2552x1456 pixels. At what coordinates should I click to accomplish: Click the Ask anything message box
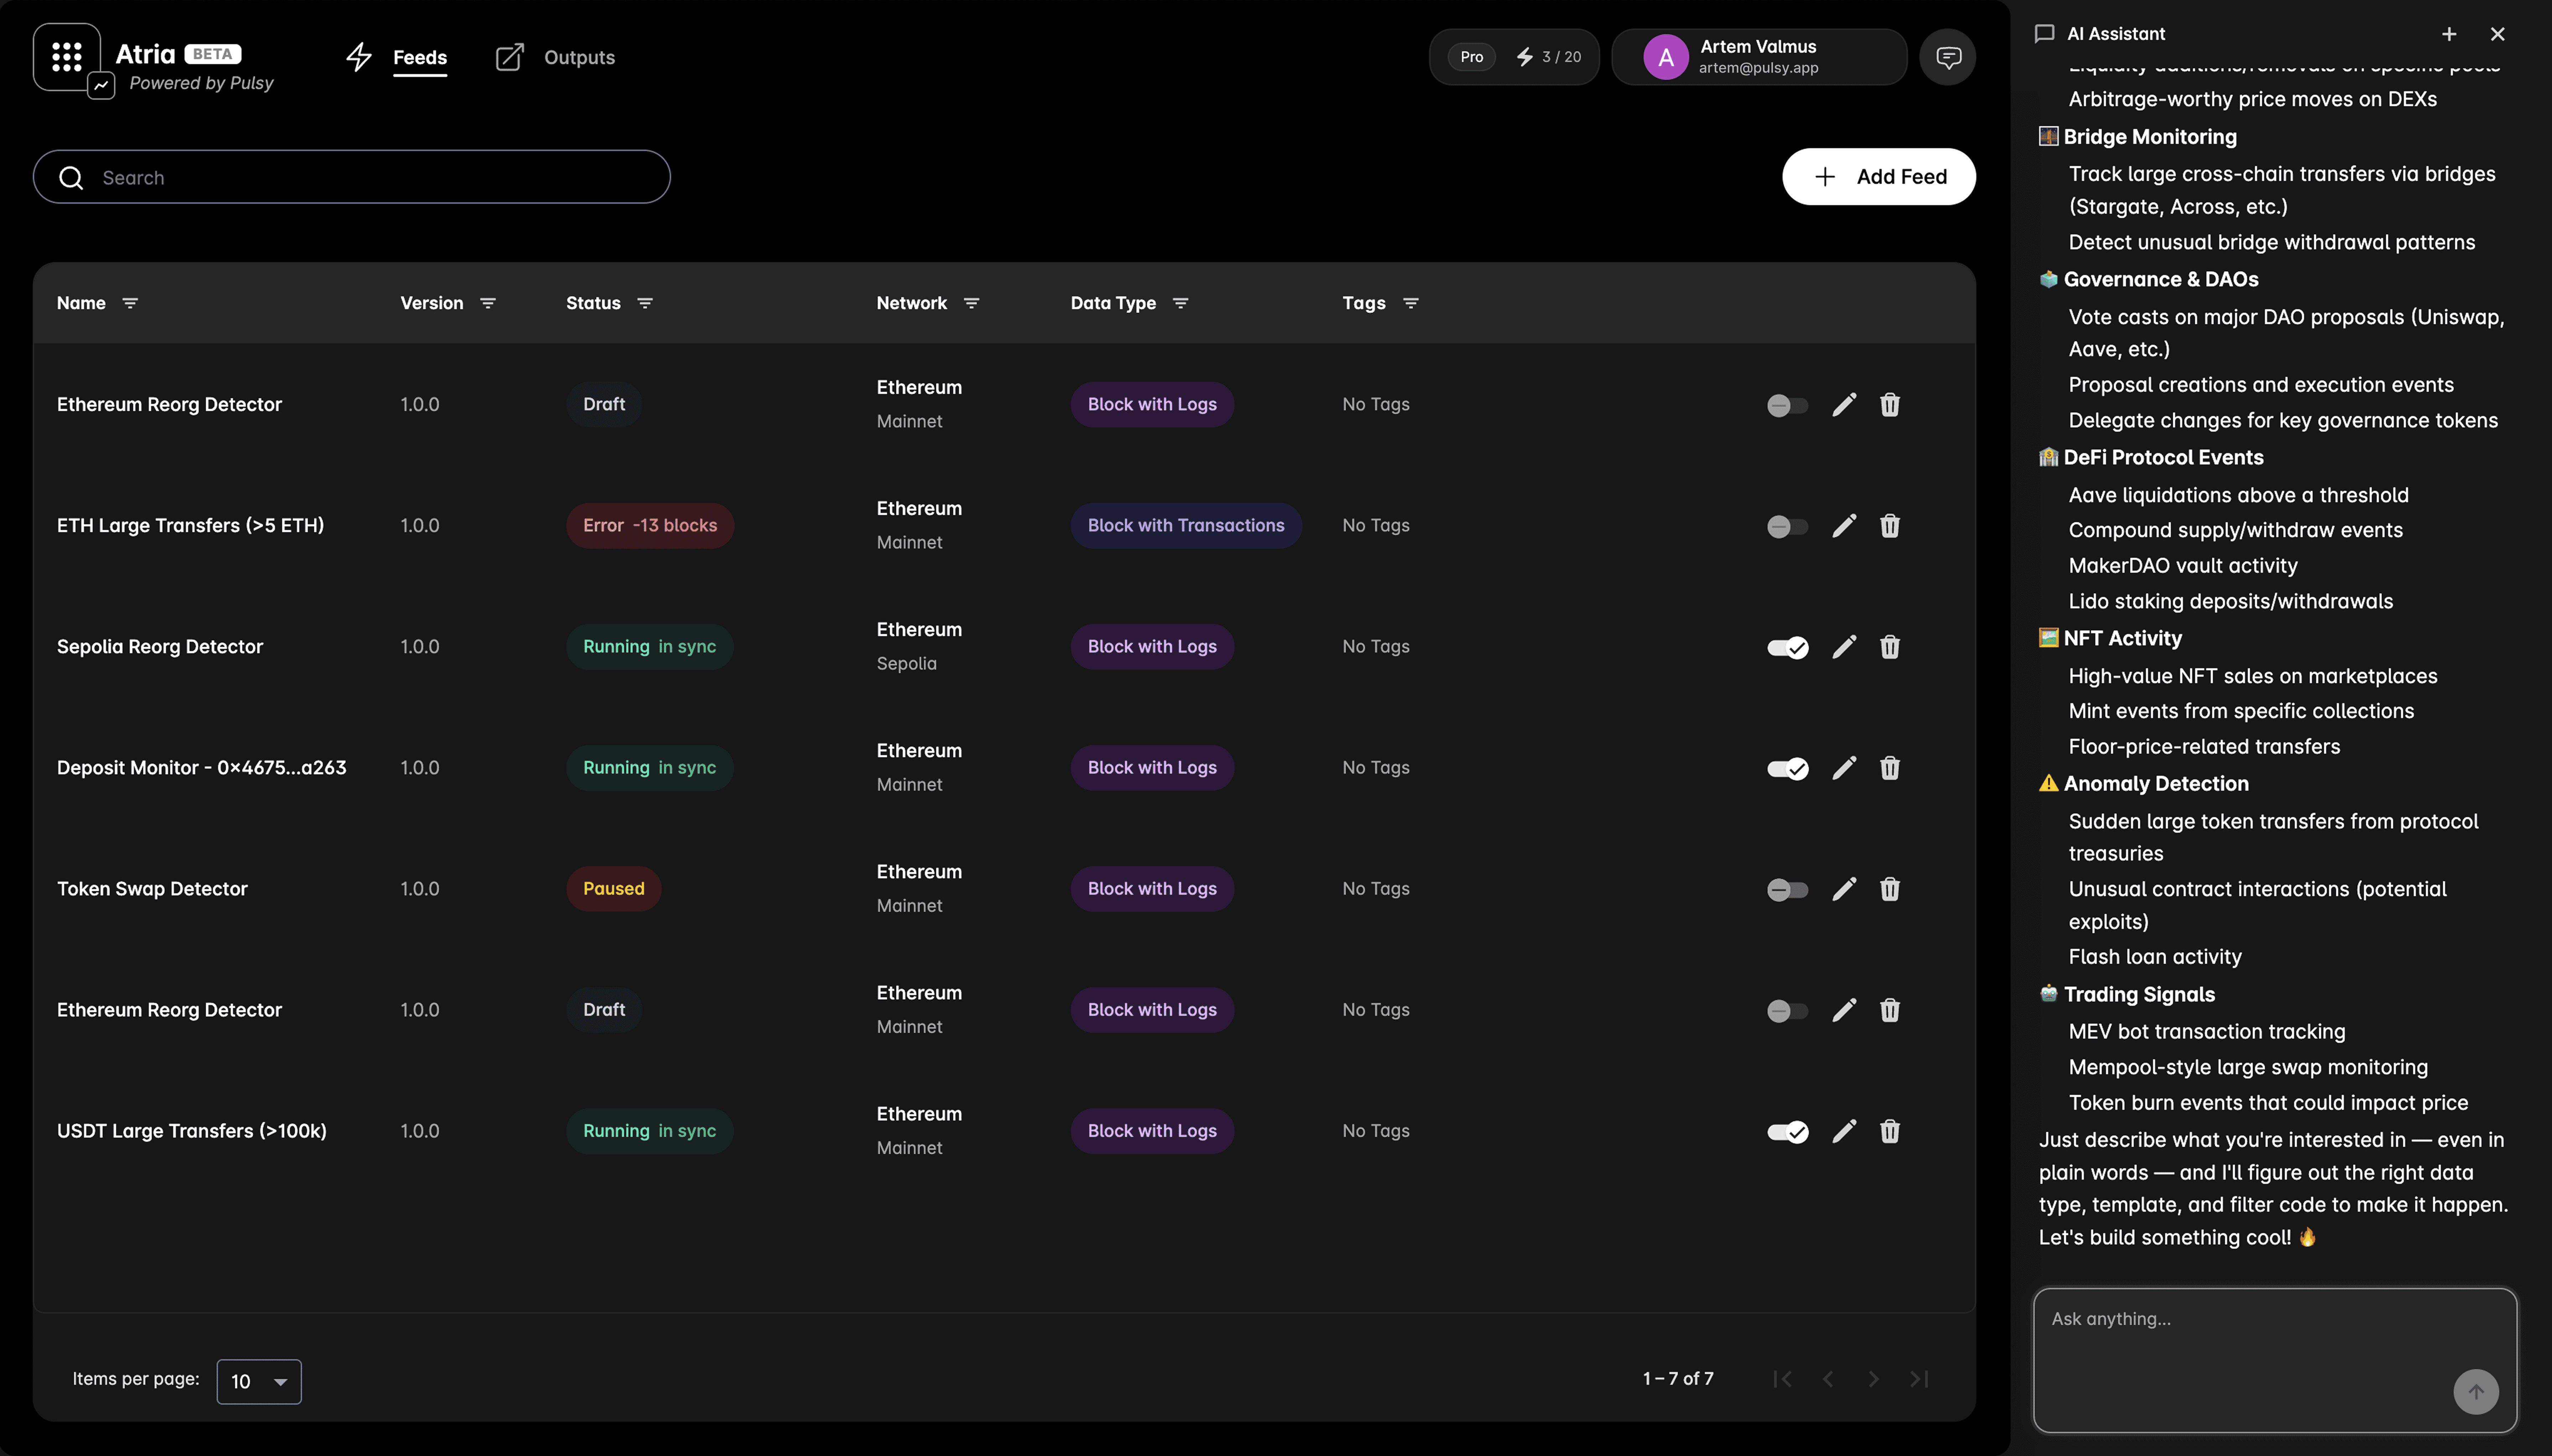2274,1359
